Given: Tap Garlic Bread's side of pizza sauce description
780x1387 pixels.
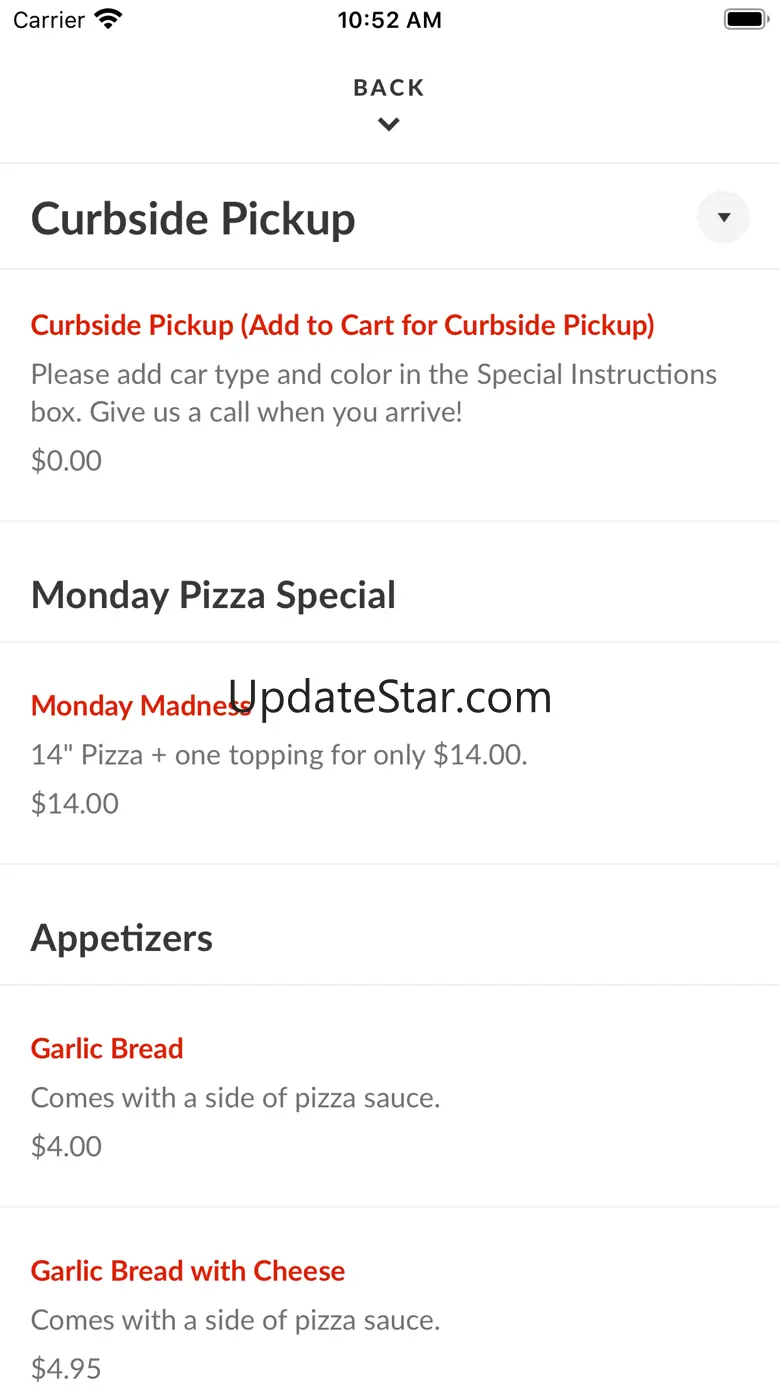Looking at the screenshot, I should [236, 1097].
